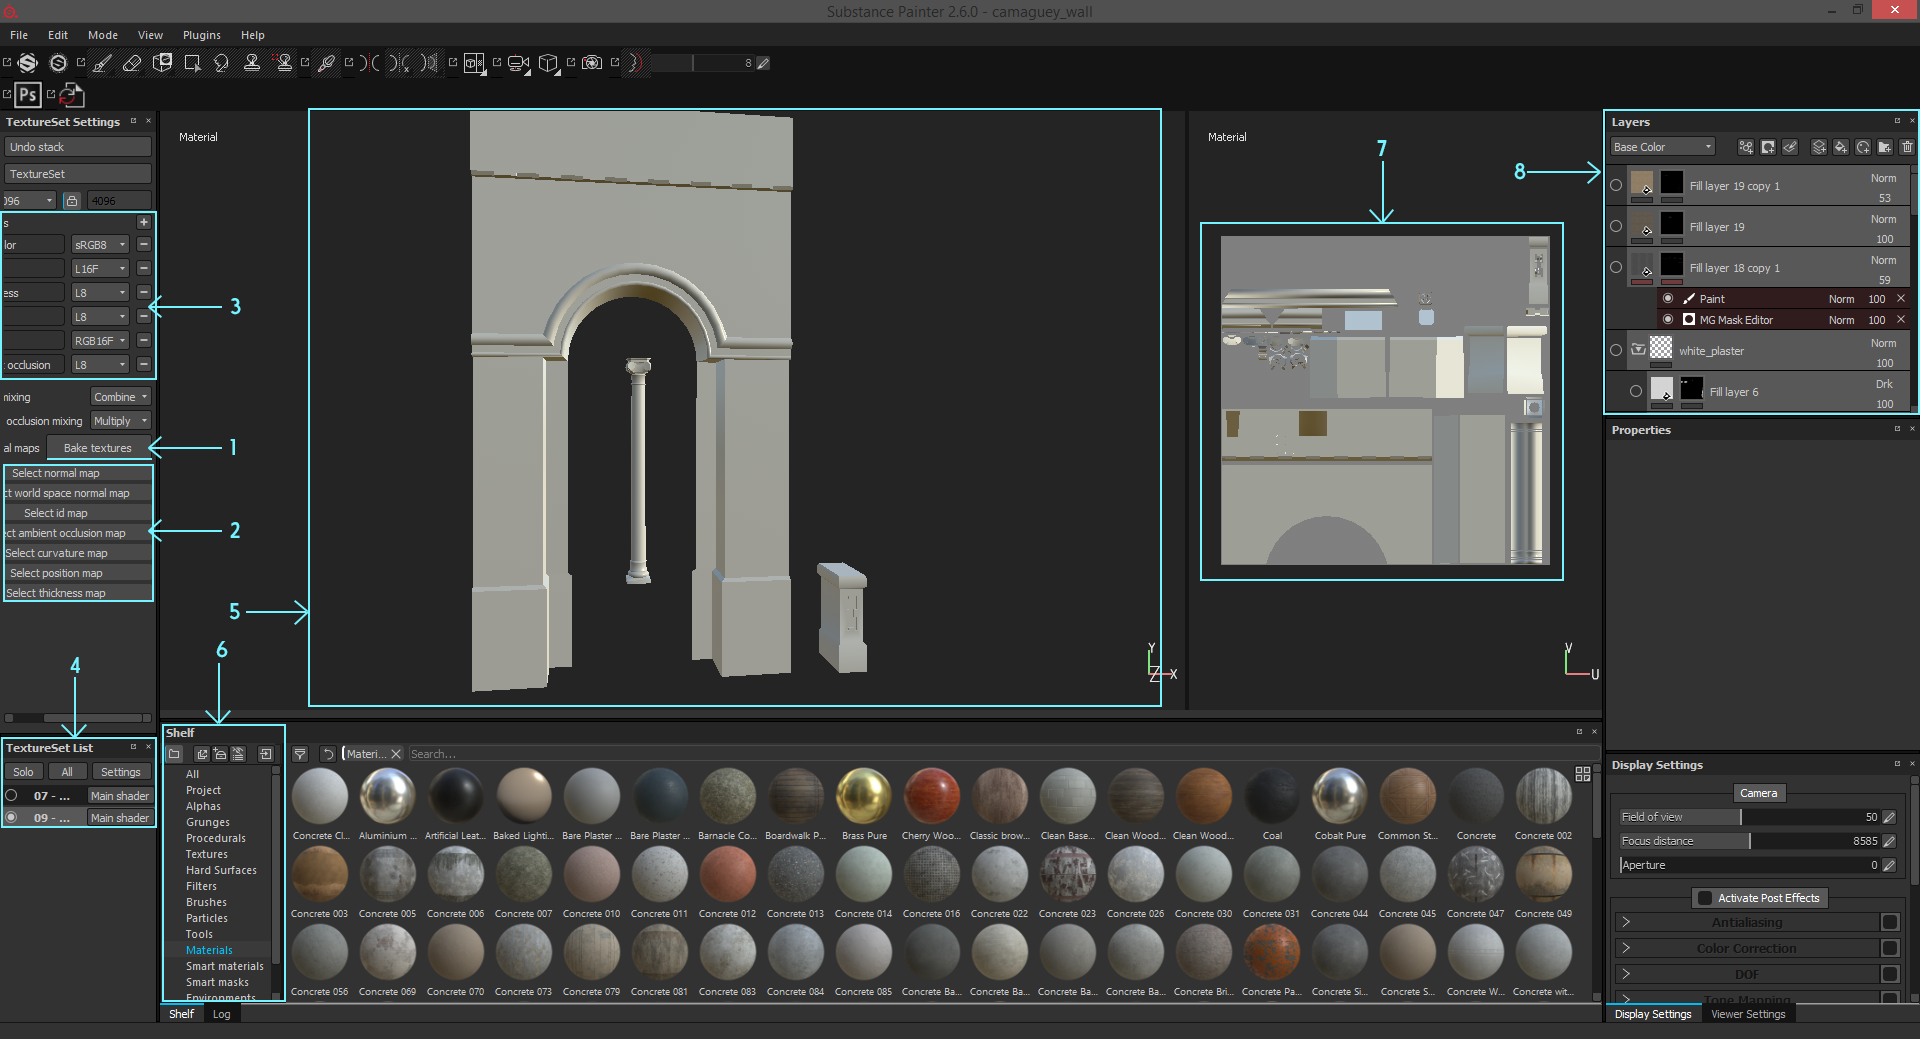Click Select normal map button

[x=78, y=473]
